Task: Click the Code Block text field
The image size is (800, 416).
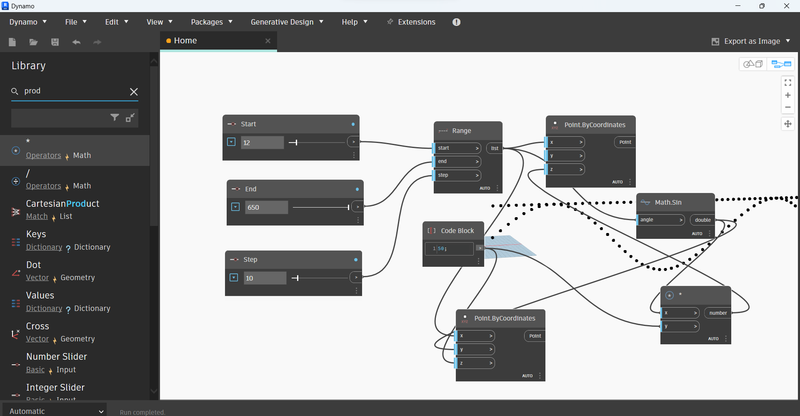Action: click(449, 249)
